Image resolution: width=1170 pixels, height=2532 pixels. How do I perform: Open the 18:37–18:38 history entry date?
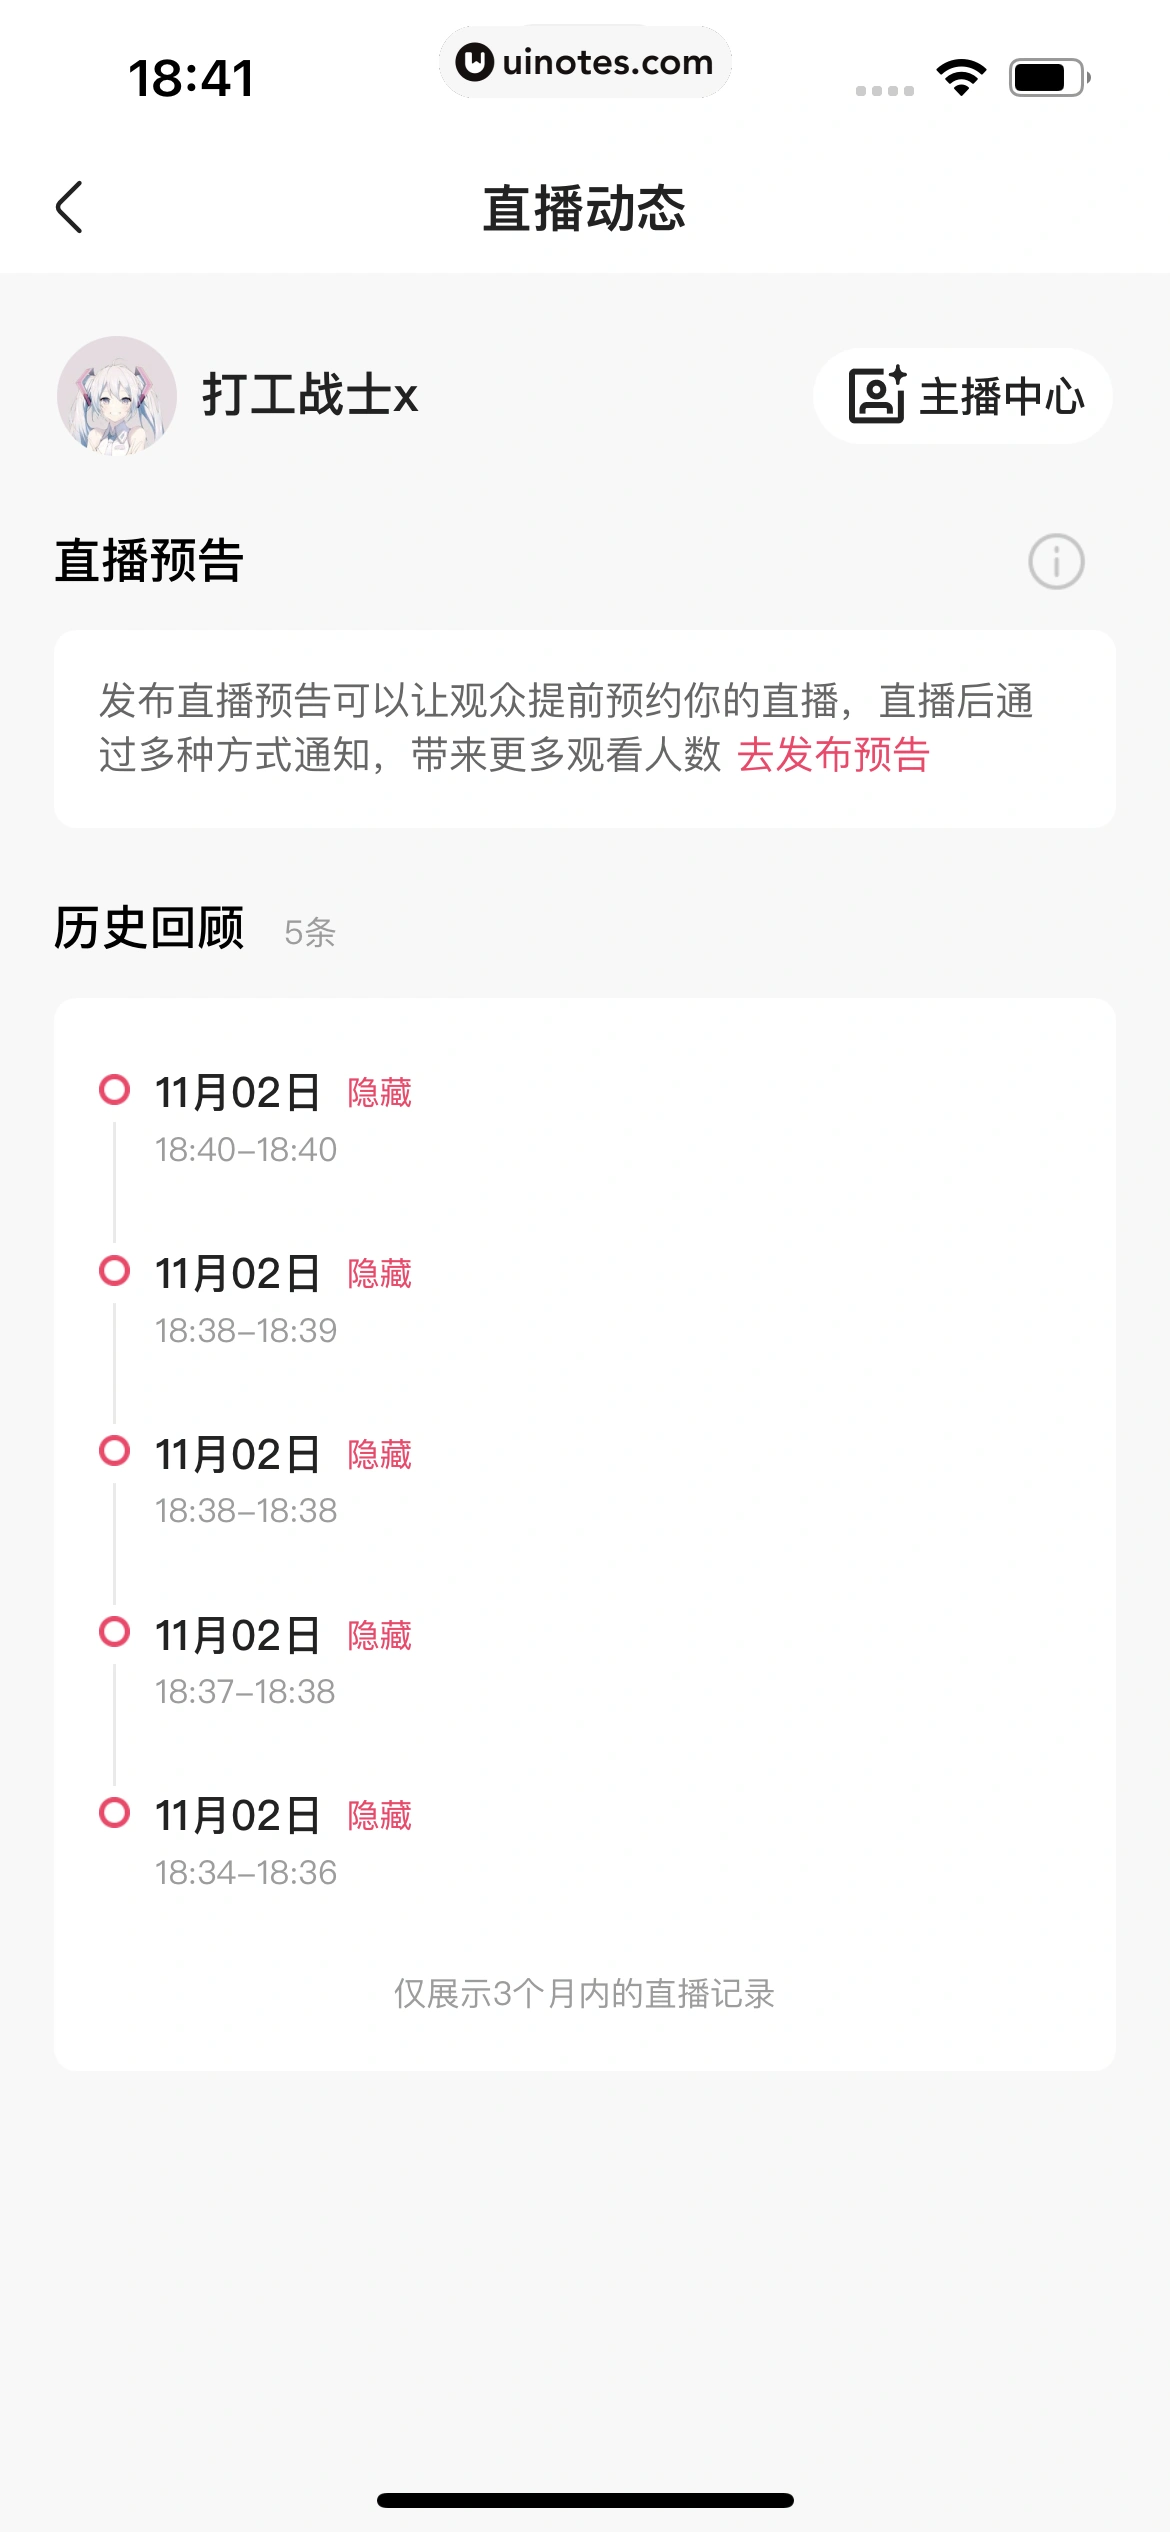pos(237,1636)
